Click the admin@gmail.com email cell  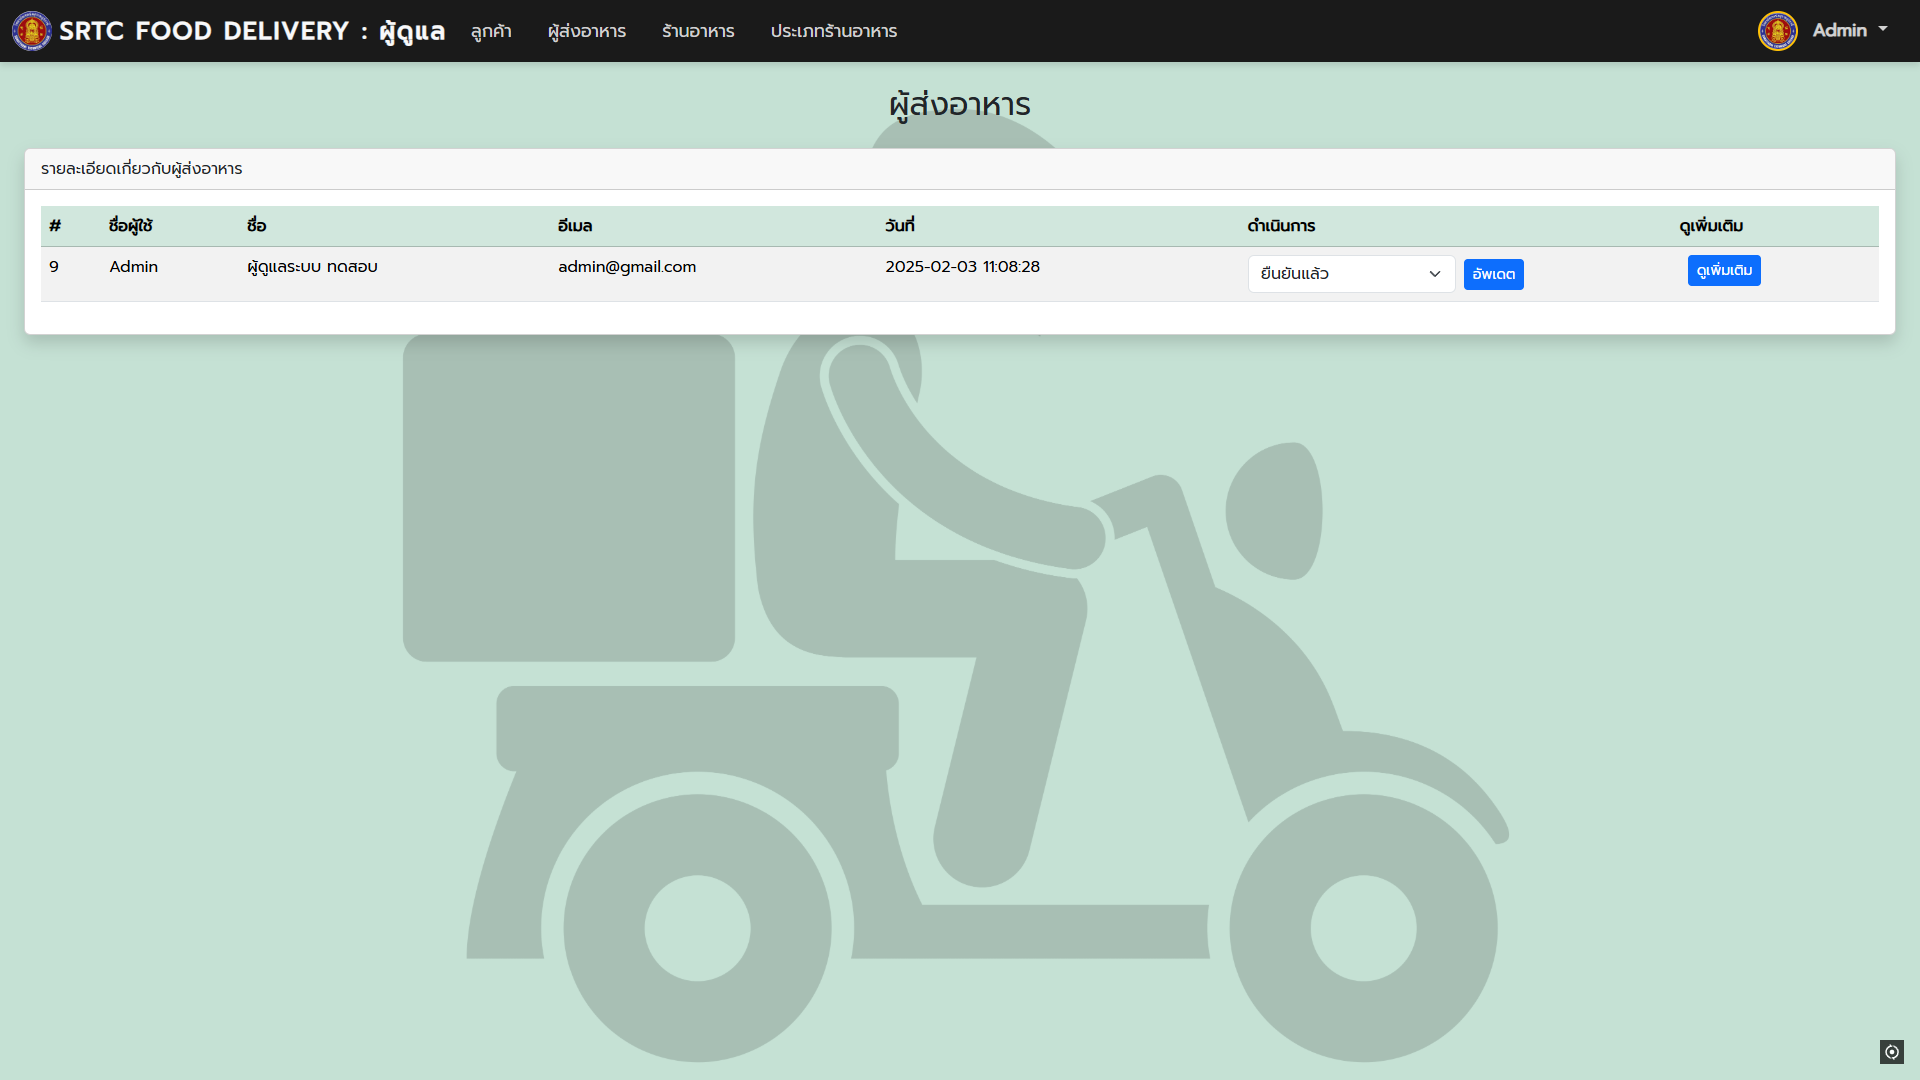point(627,267)
